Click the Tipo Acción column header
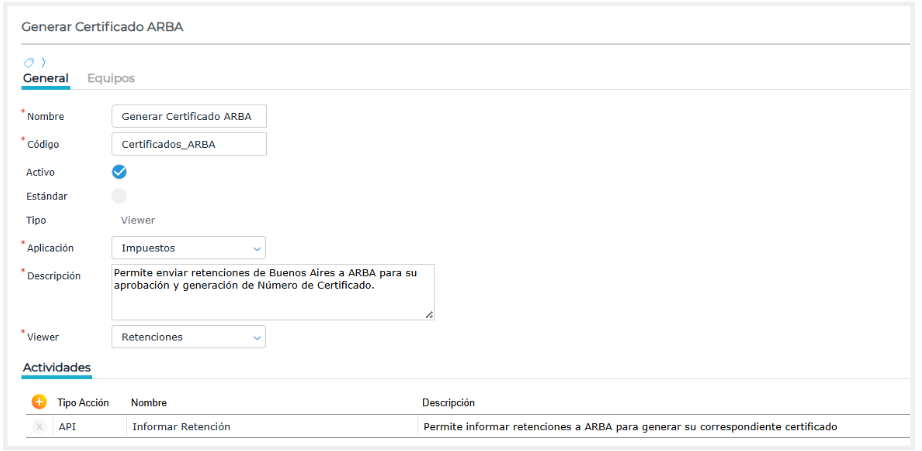 click(83, 402)
